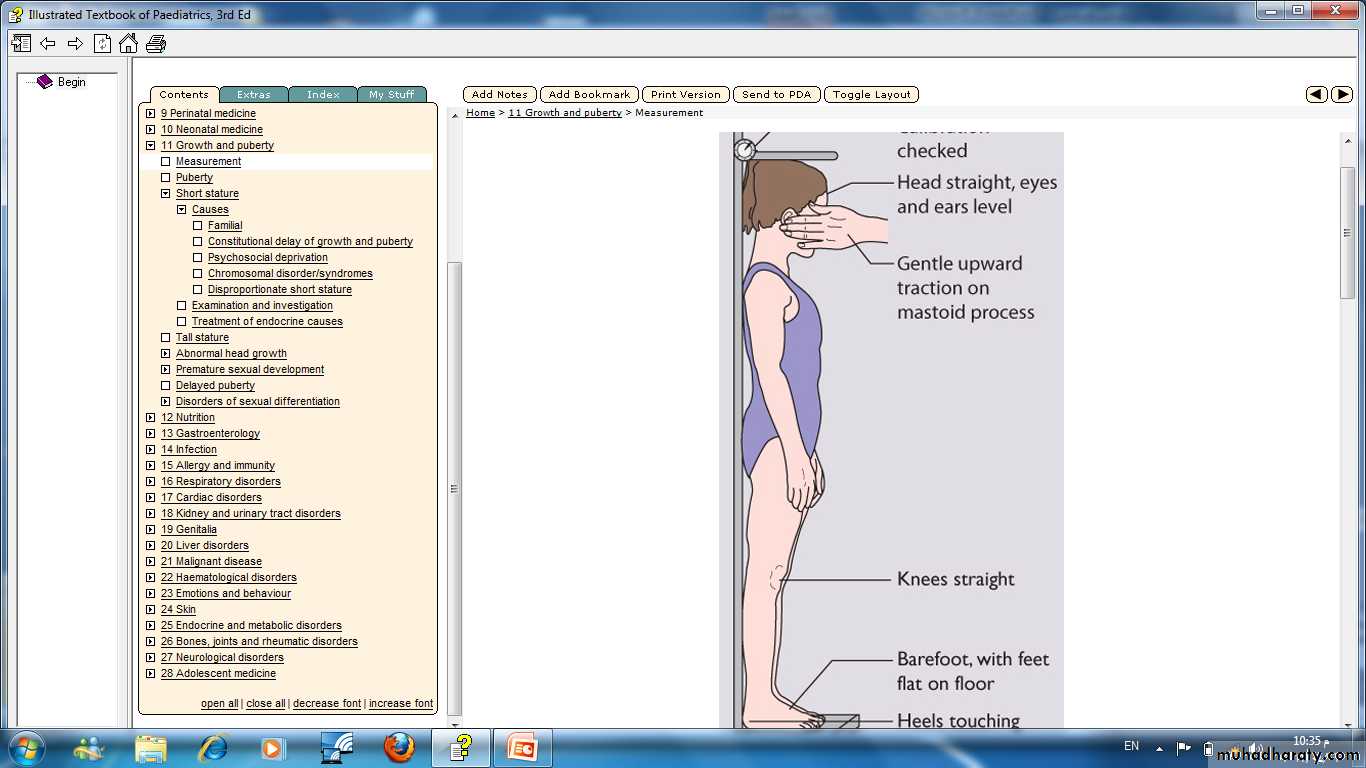The image size is (1366, 768).
Task: Open Firefox from the taskbar
Action: (398, 747)
